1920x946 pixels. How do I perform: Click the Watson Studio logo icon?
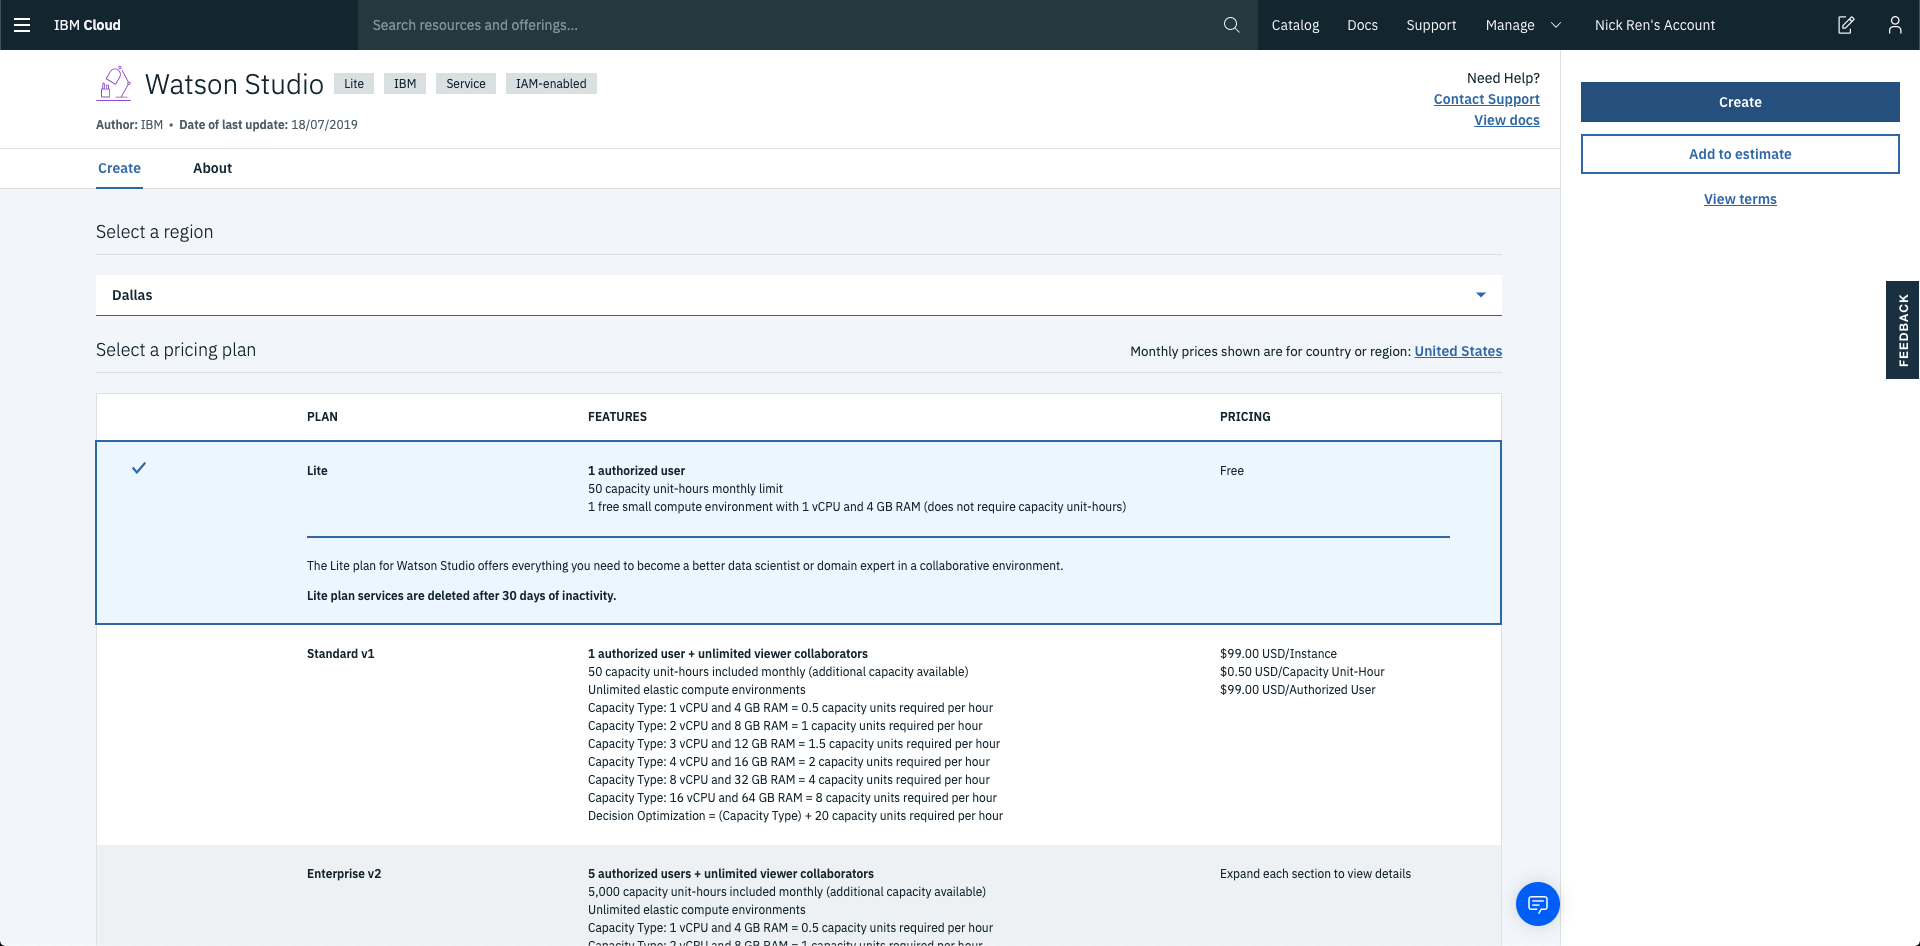114,84
